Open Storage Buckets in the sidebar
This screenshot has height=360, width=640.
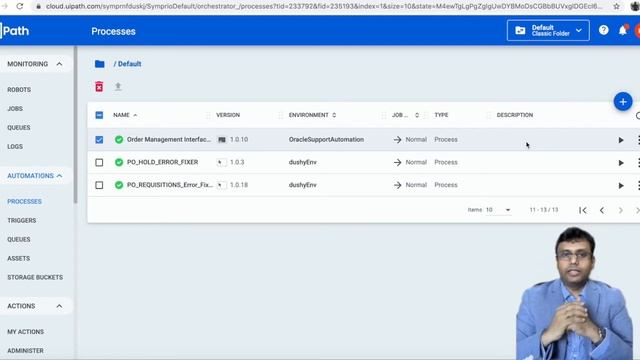point(35,278)
